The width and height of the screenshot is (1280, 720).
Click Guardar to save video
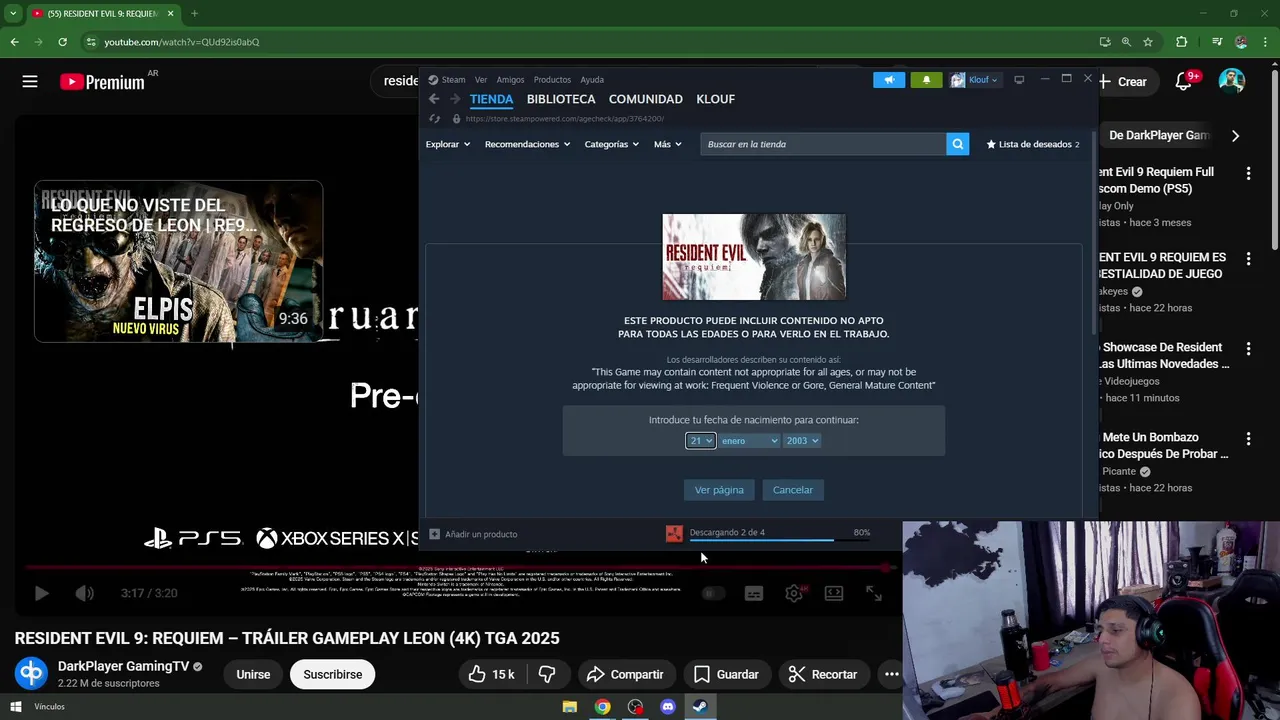pos(726,674)
